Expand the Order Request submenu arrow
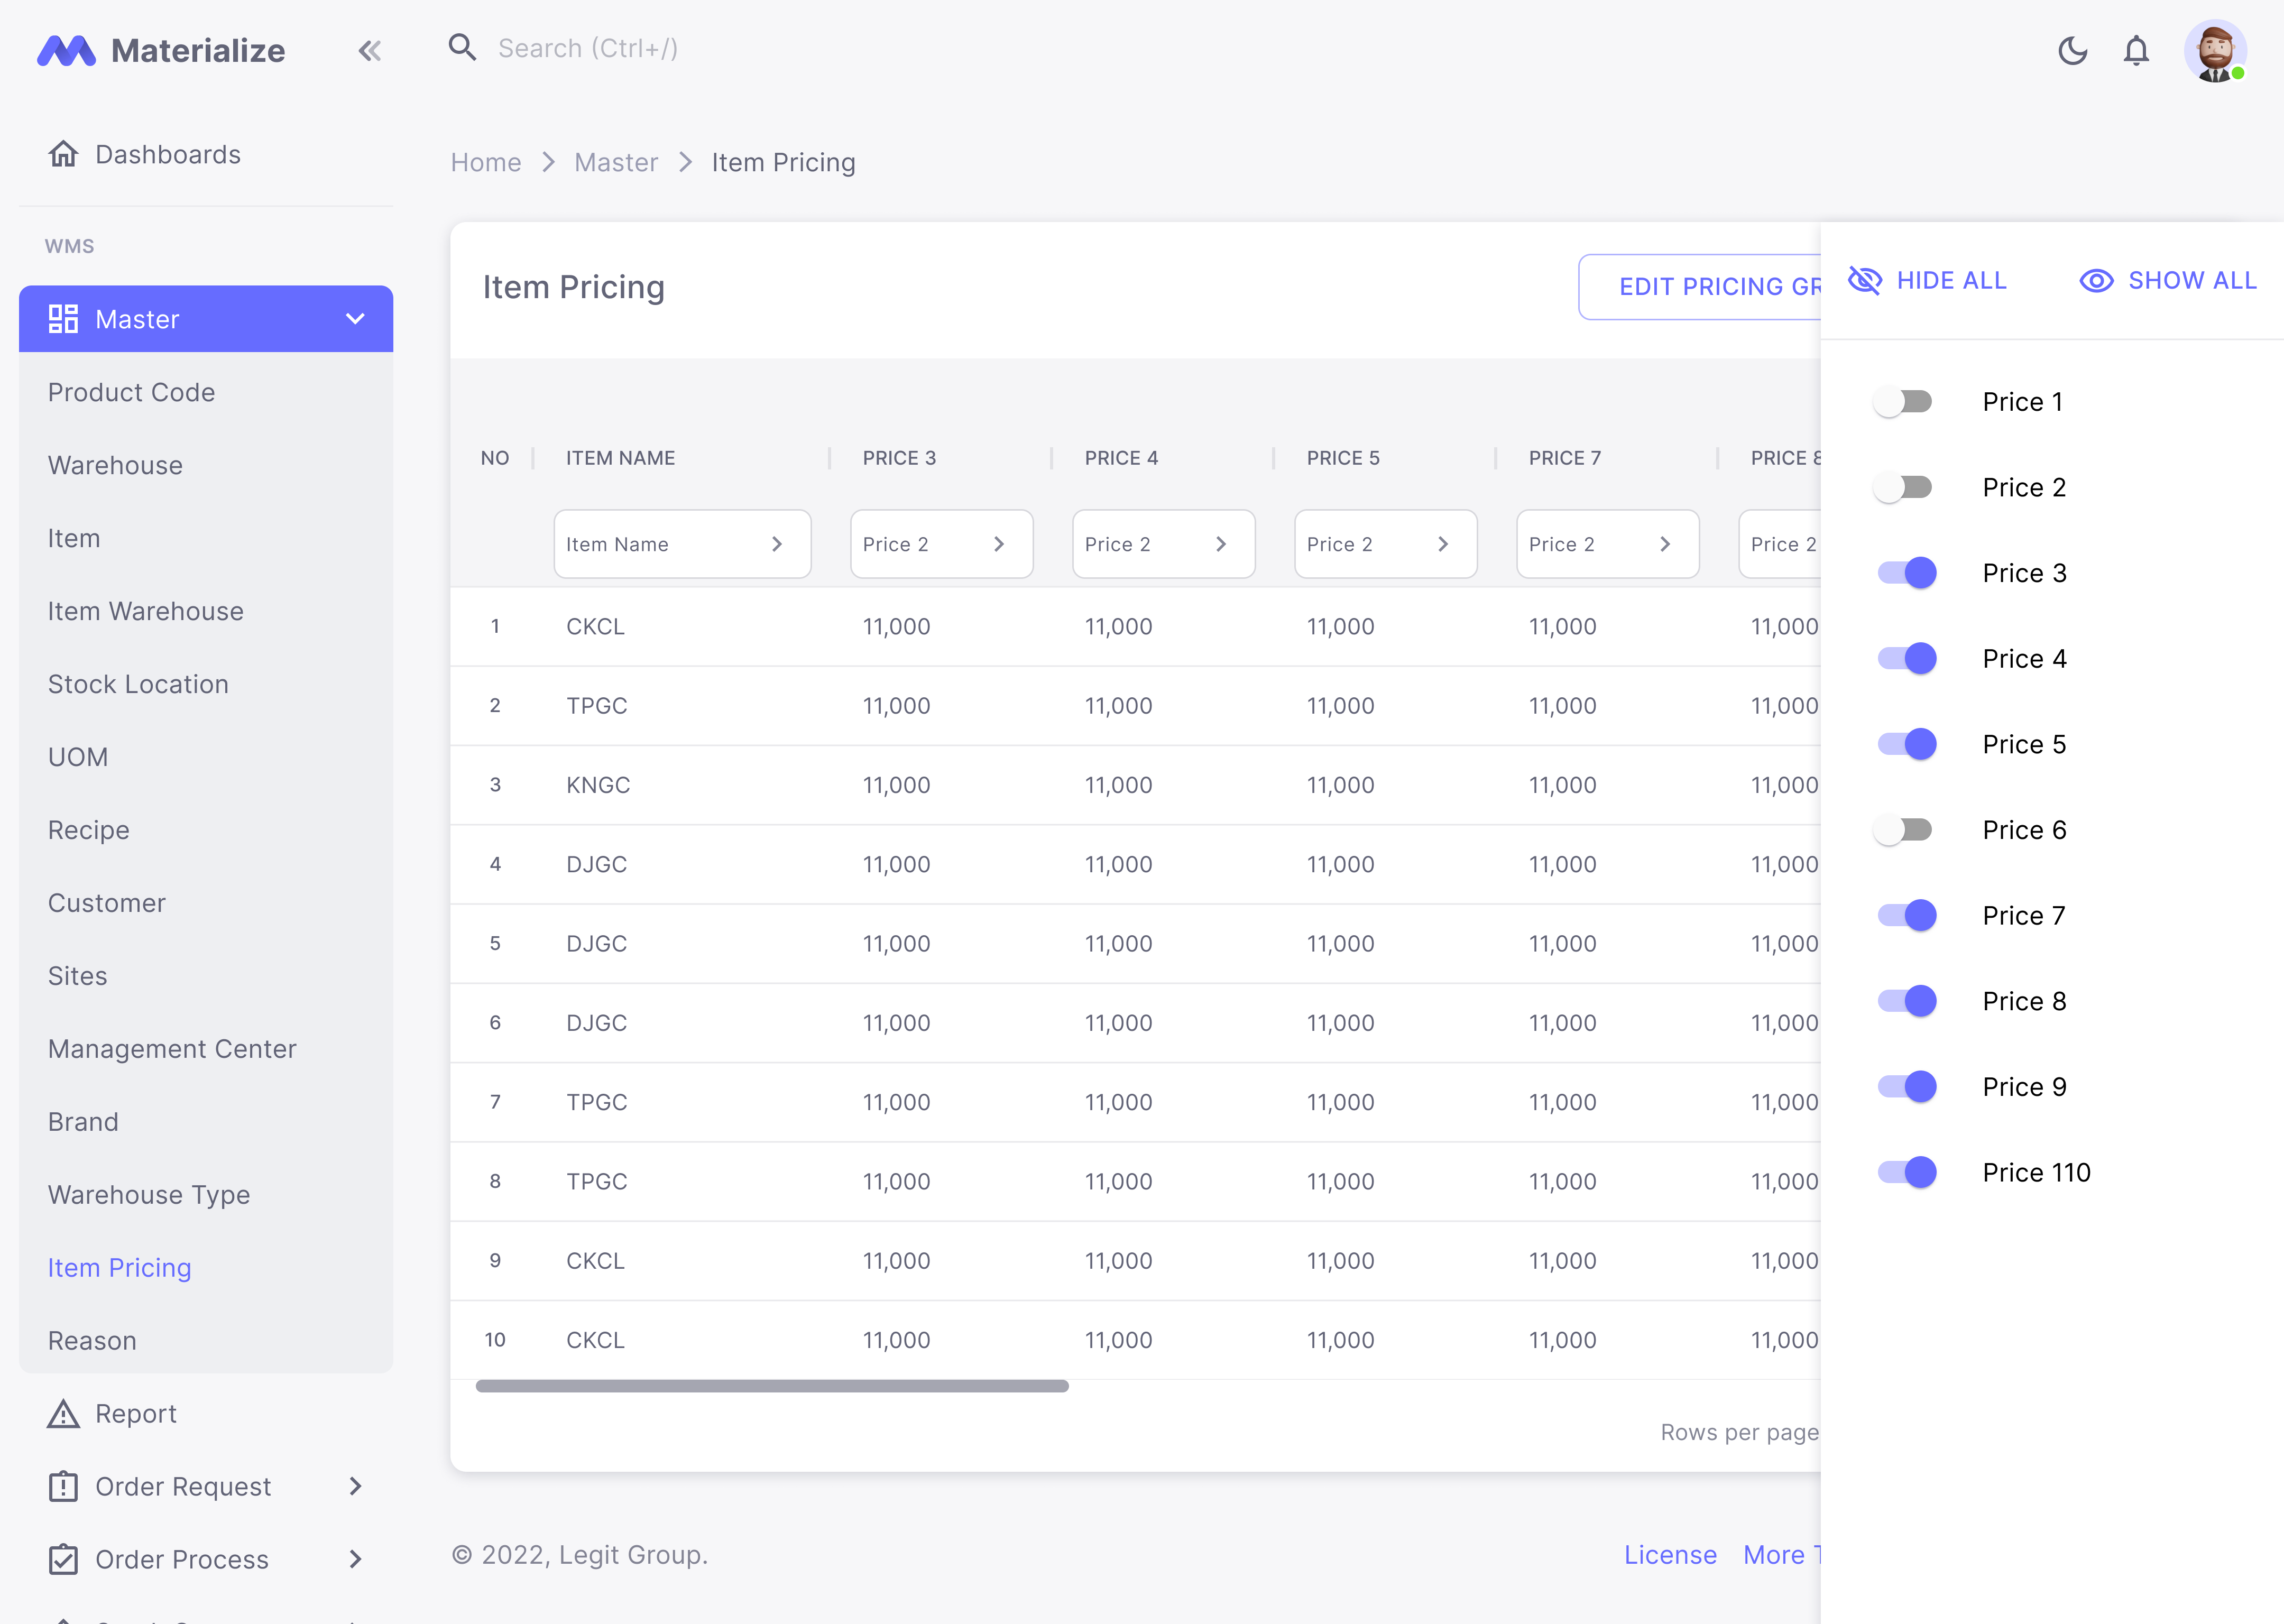 tap(355, 1486)
